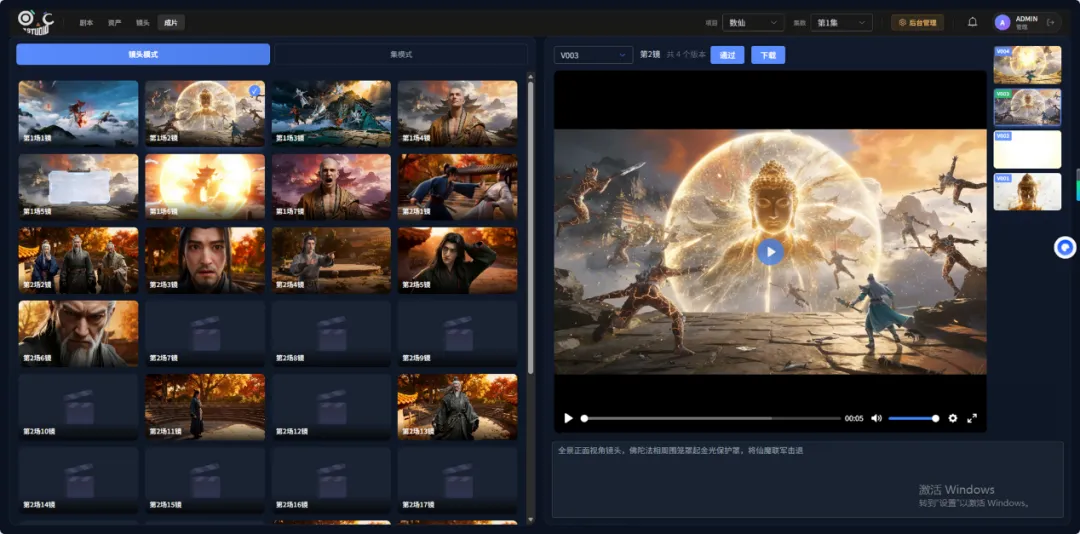Screen dimensions: 1080x534
Task: Open the notification bell
Action: [973, 22]
